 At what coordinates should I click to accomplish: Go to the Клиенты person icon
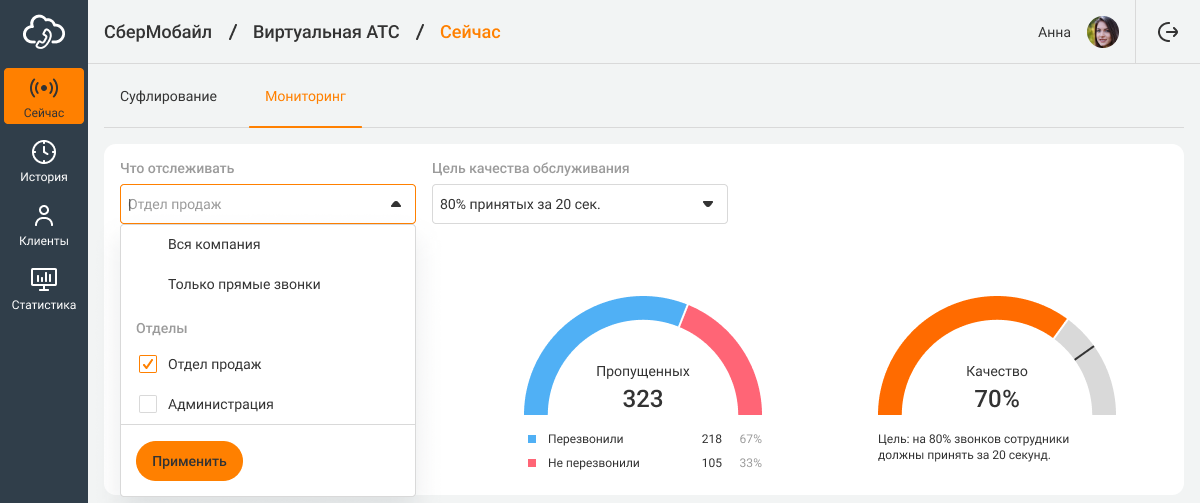[44, 216]
